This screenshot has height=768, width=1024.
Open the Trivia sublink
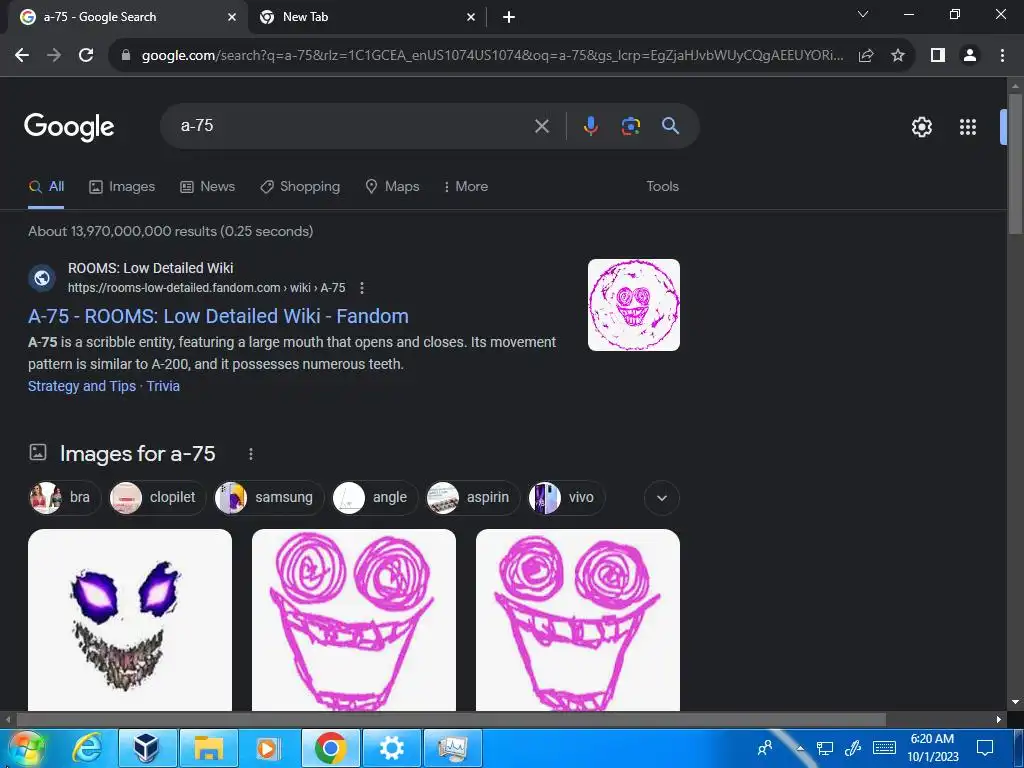163,386
